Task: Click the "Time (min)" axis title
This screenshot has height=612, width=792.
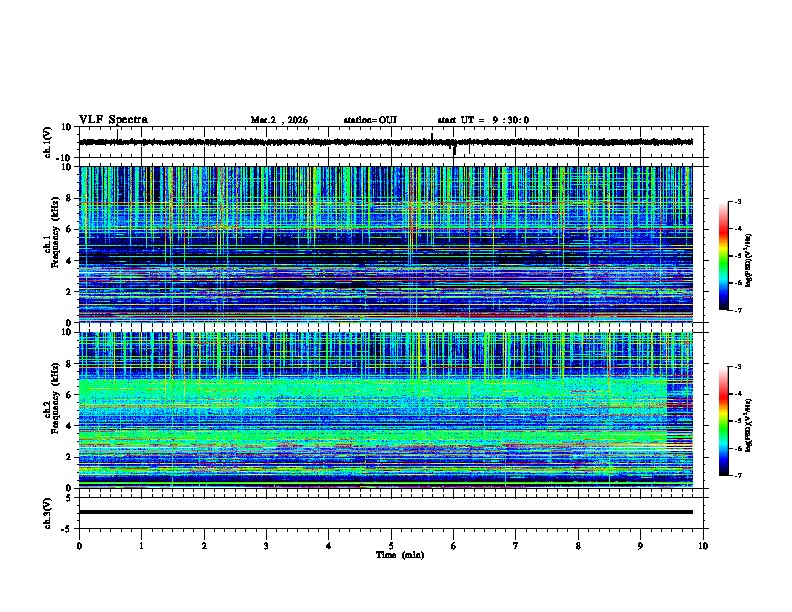Action: 400,555
